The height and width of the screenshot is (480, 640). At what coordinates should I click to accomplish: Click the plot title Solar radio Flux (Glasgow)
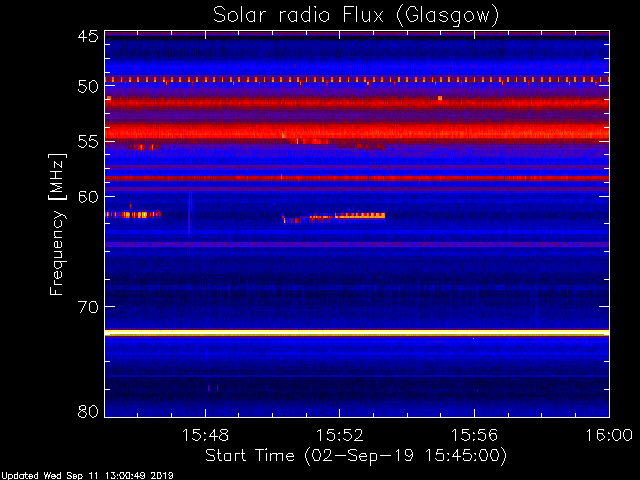pos(356,15)
